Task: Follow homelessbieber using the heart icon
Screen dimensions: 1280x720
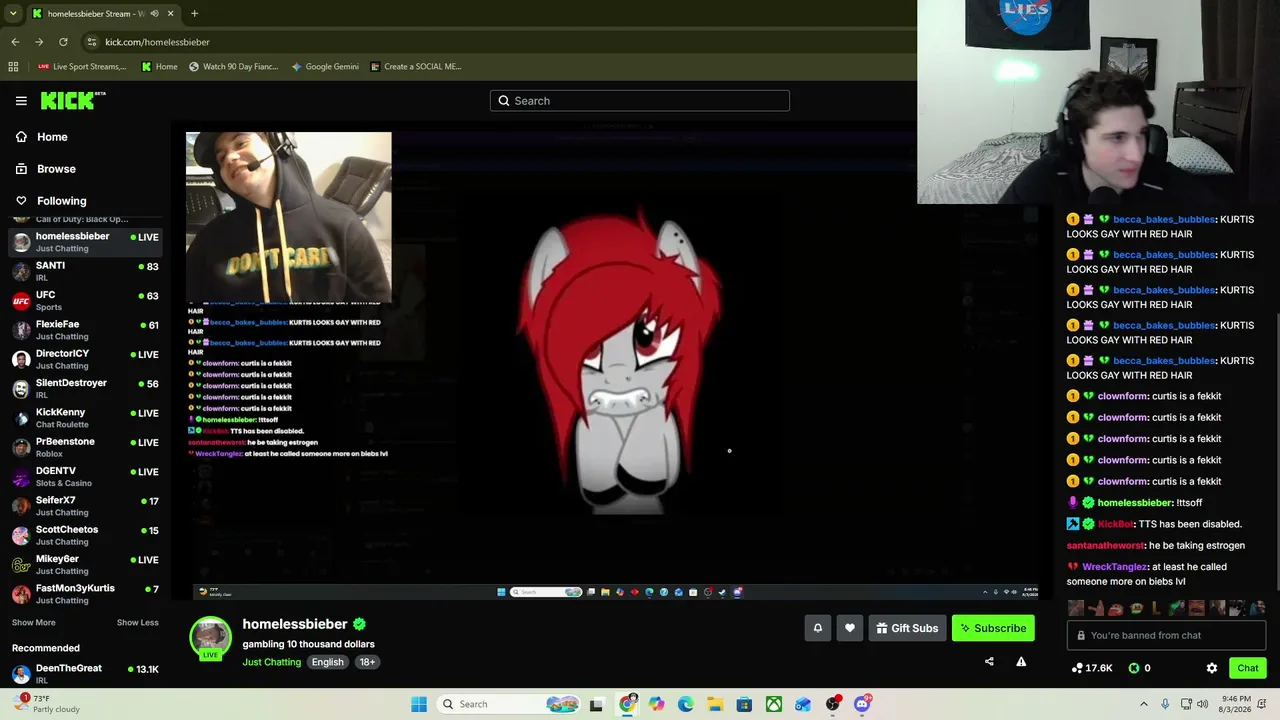Action: tap(850, 628)
